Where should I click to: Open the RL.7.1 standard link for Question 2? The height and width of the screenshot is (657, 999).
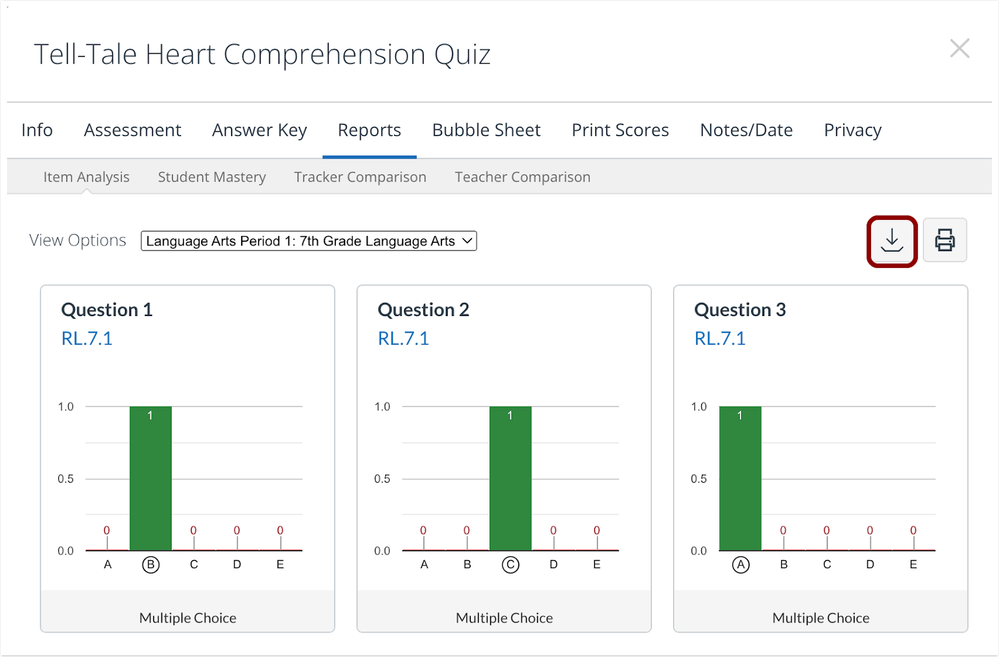(403, 338)
